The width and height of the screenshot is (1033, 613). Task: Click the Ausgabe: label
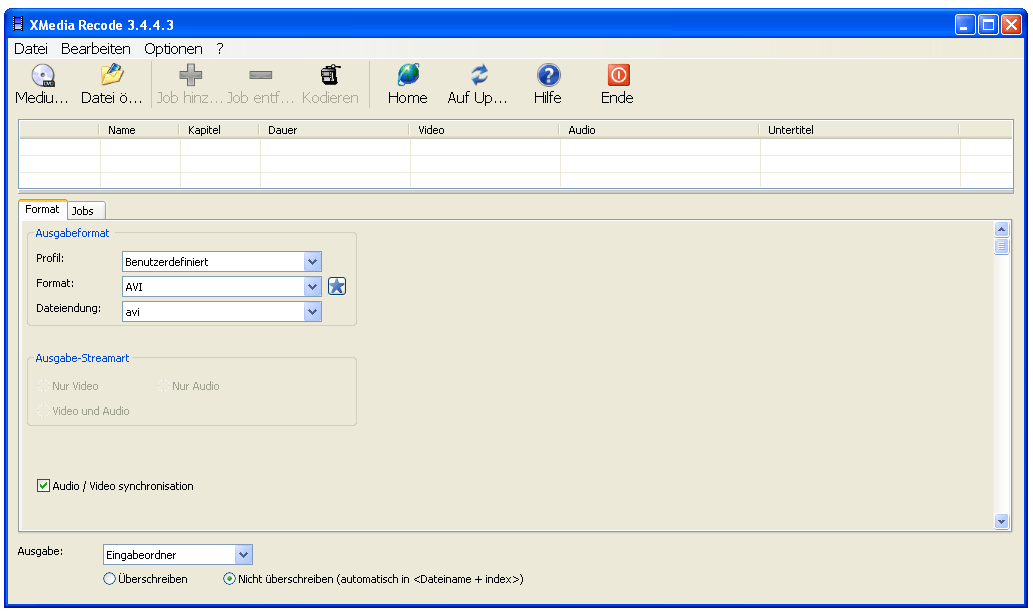pyautogui.click(x=40, y=551)
